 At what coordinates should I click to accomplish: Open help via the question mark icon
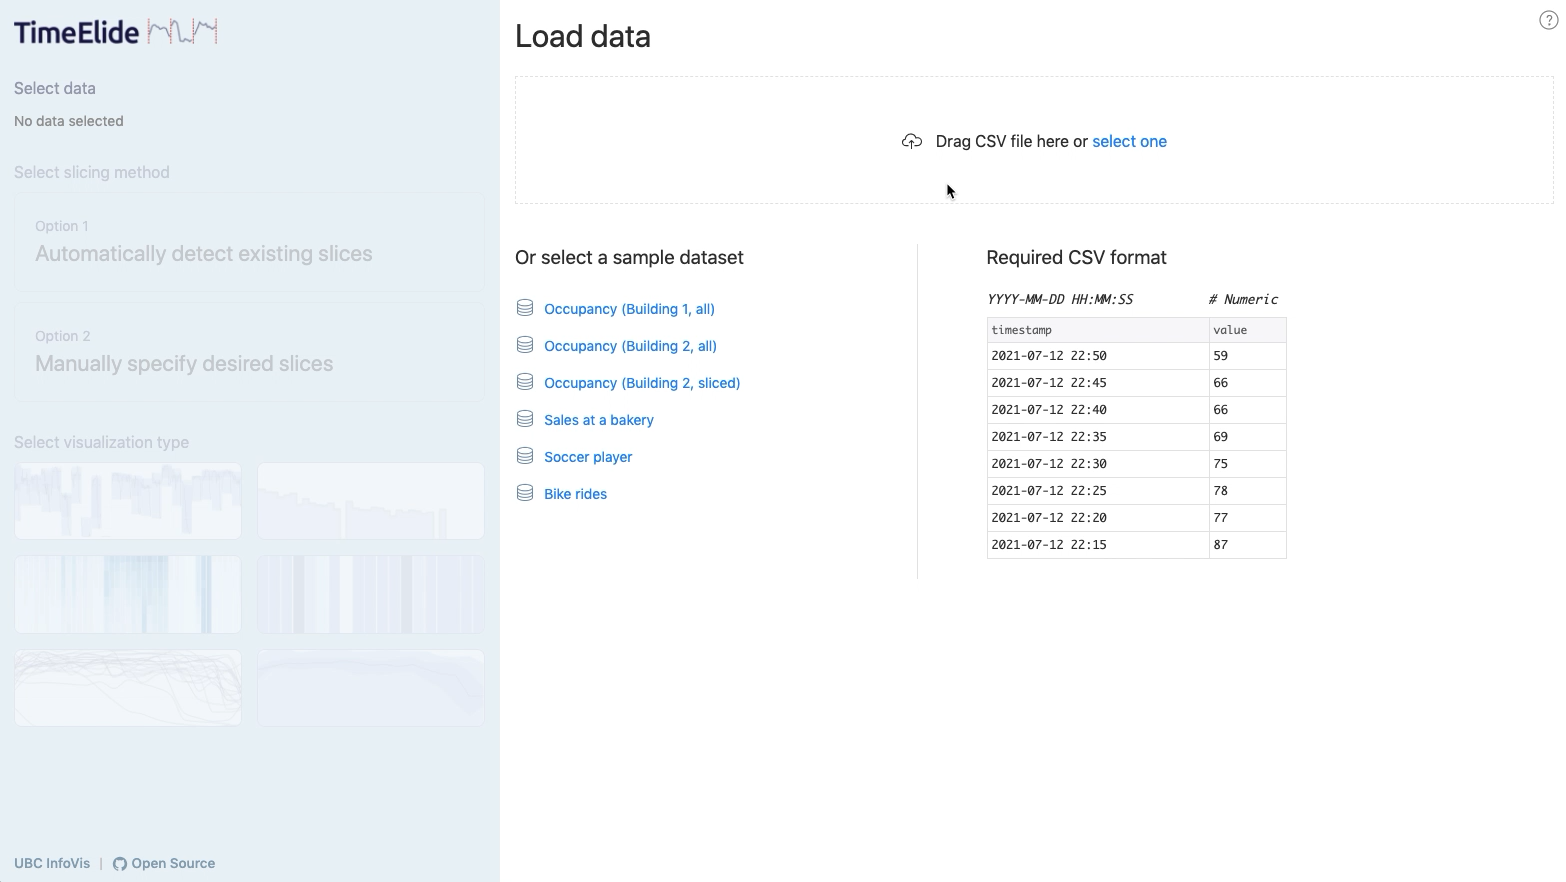tap(1548, 19)
